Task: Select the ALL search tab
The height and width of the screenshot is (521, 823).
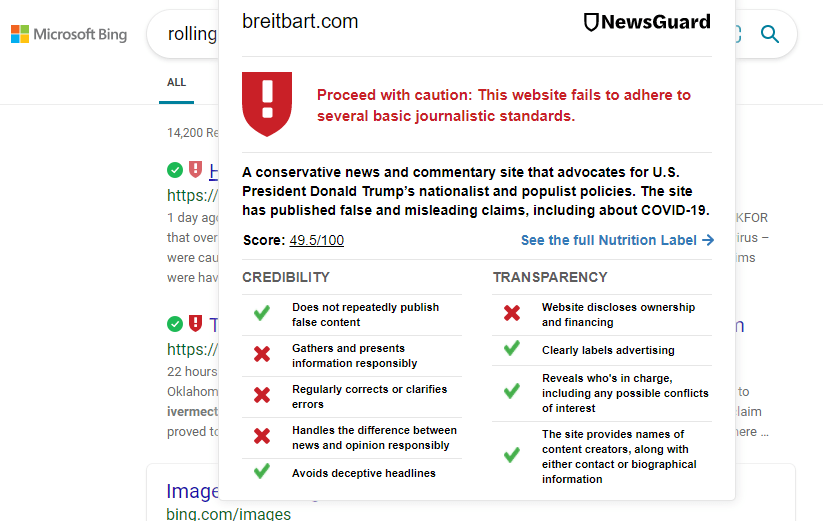Action: (x=177, y=82)
